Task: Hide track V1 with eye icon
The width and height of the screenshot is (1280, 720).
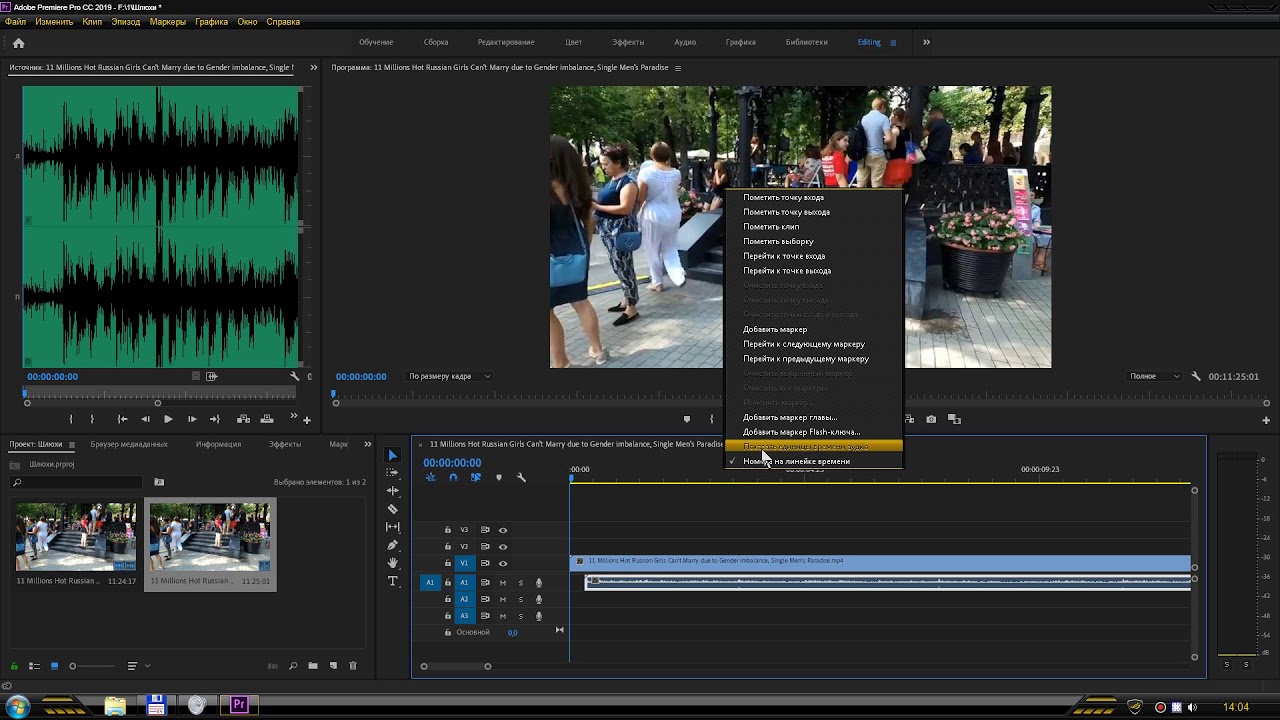Action: [503, 563]
